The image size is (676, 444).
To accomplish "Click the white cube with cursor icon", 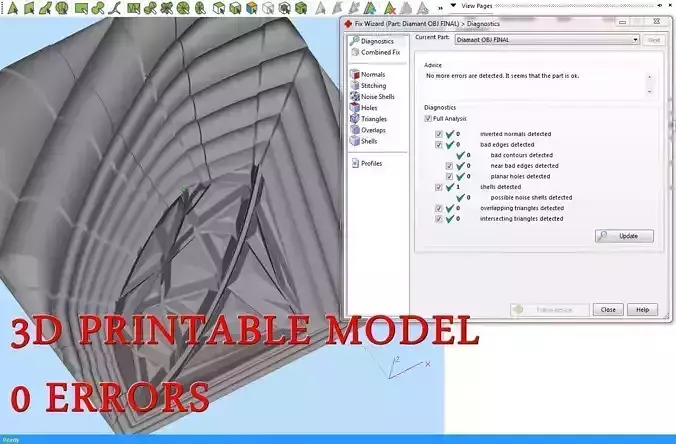I will (219, 8).
